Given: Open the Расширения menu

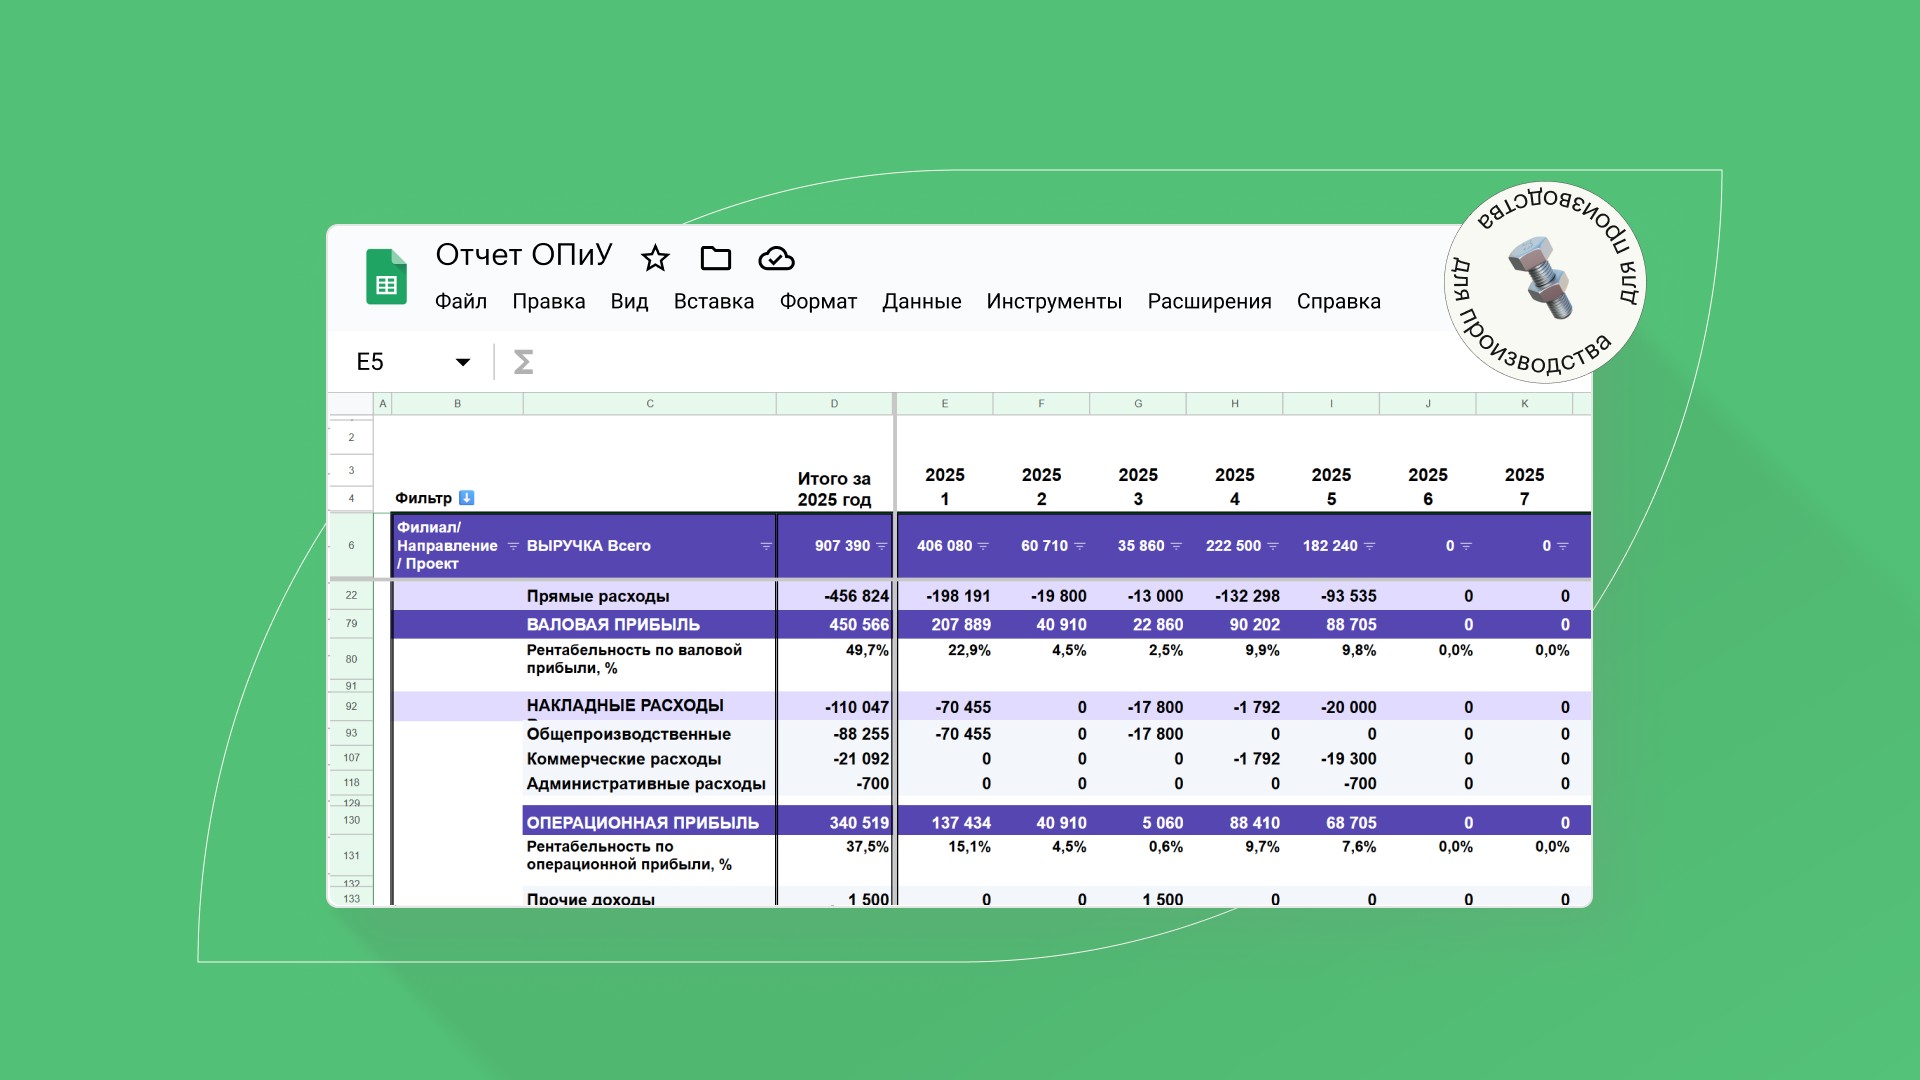Looking at the screenshot, I should pos(1209,301).
